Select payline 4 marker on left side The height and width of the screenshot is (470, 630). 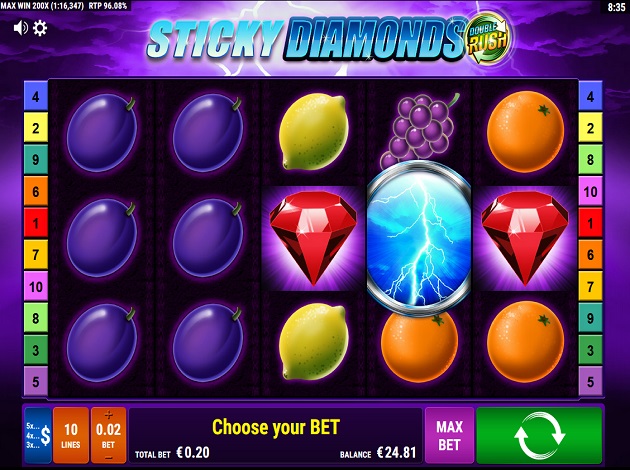(x=36, y=96)
